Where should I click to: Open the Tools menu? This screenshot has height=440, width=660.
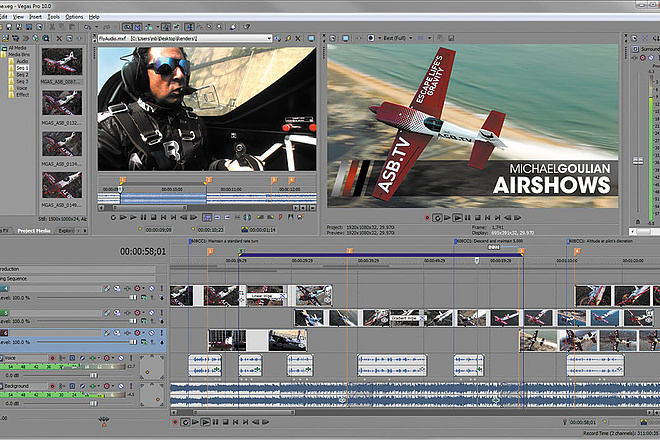[x=53, y=17]
